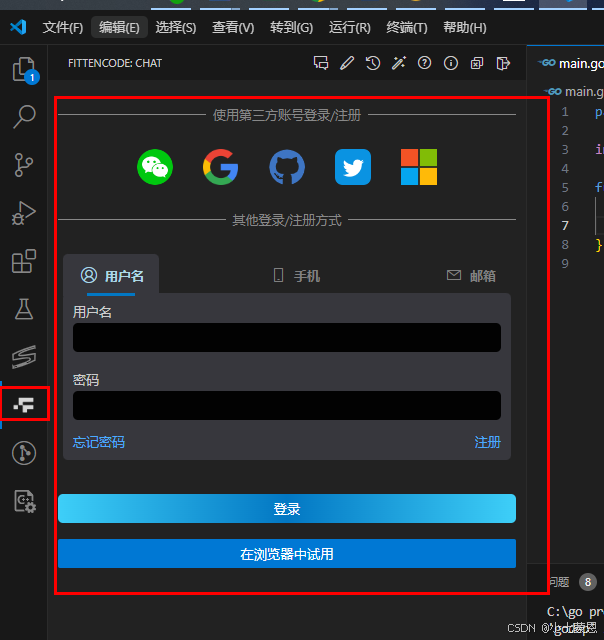Click the overlapping windows icon in chat header
Screen dimensions: 604x640
pos(477,63)
